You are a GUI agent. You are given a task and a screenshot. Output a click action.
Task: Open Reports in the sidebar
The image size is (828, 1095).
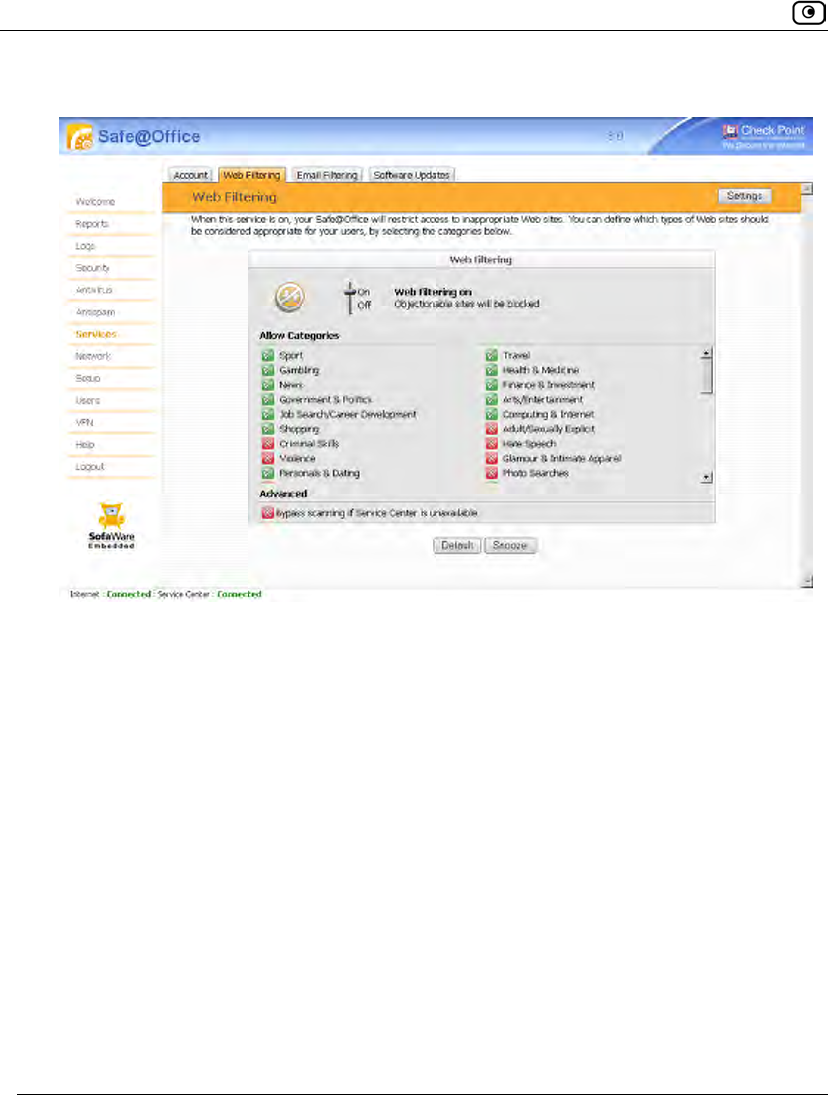(x=92, y=224)
